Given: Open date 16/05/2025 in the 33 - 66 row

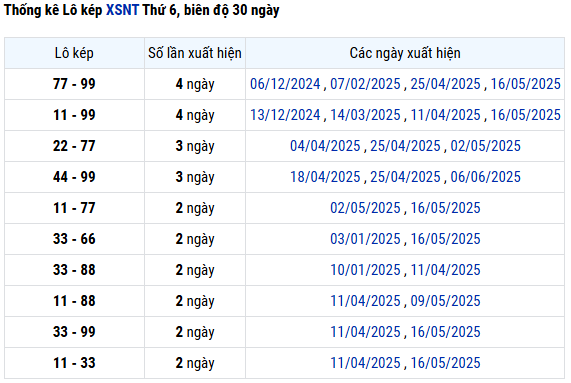Looking at the screenshot, I should tap(445, 239).
